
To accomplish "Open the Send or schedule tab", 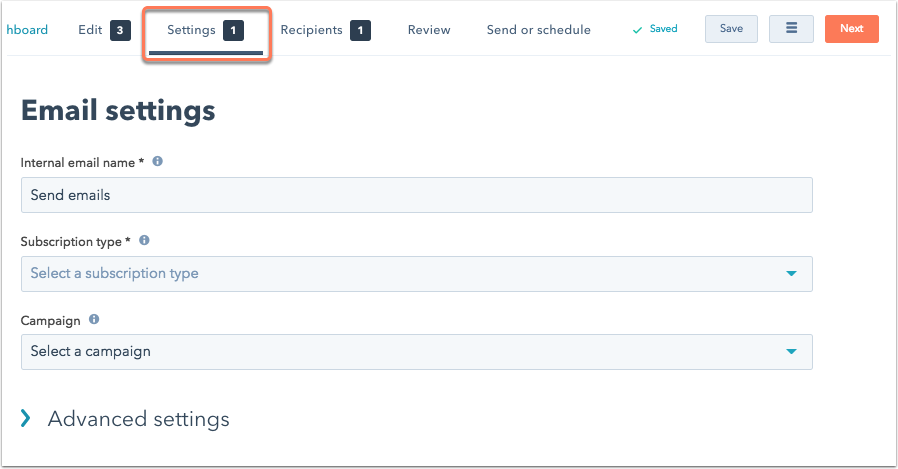I will pyautogui.click(x=538, y=30).
